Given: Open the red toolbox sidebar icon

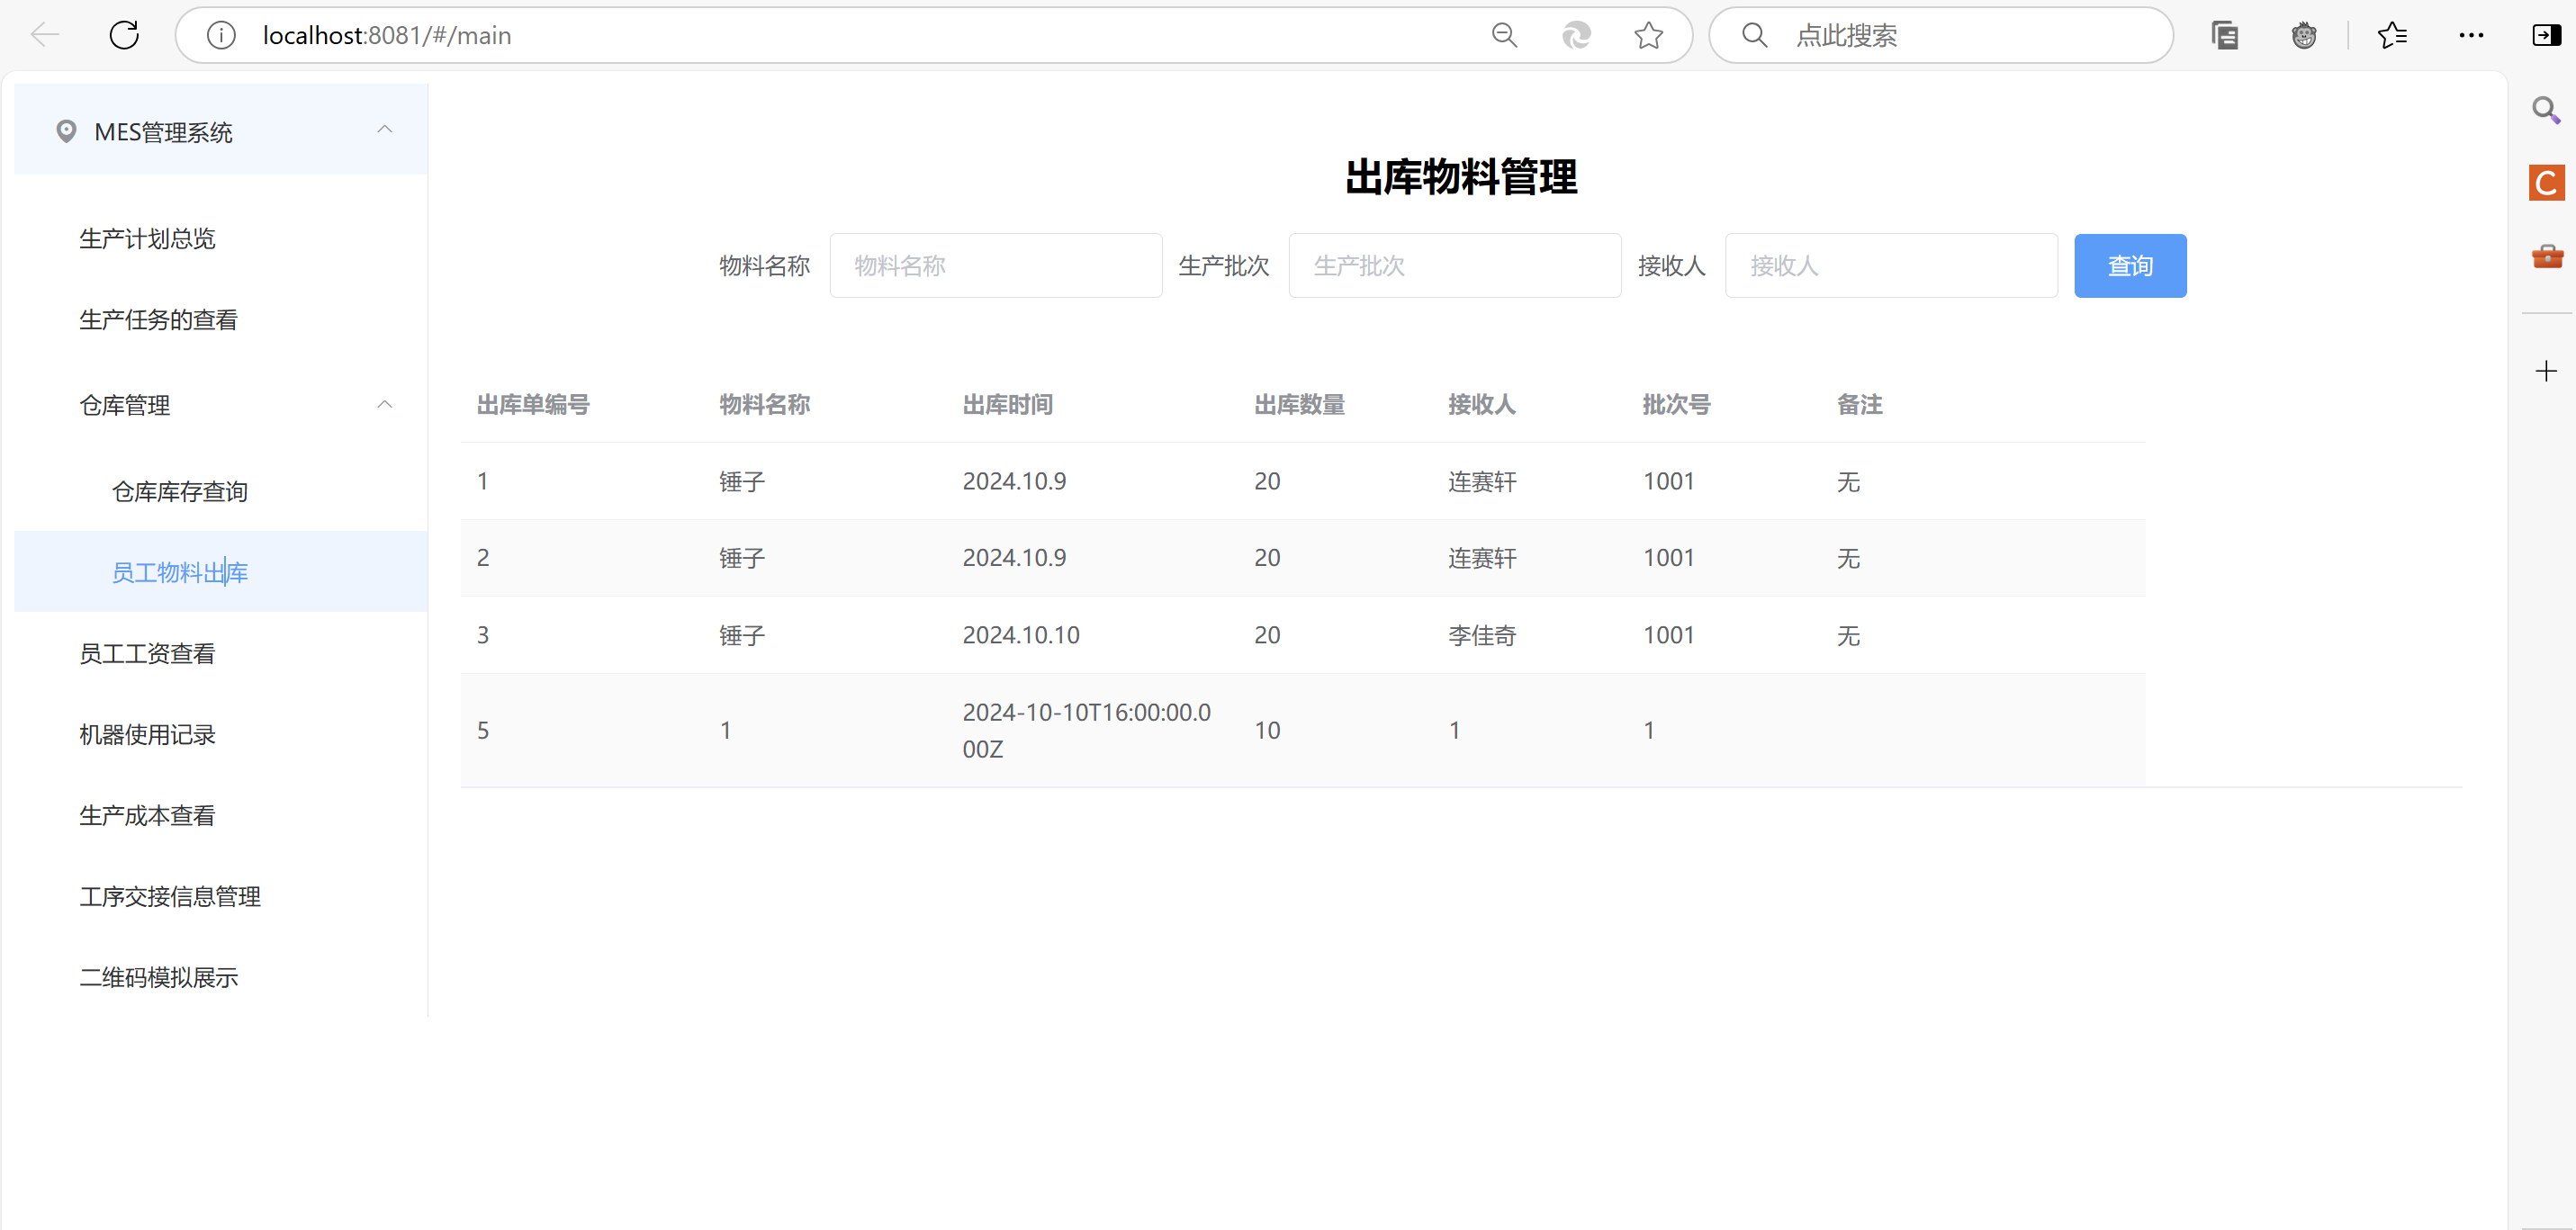Looking at the screenshot, I should coord(2546,257).
